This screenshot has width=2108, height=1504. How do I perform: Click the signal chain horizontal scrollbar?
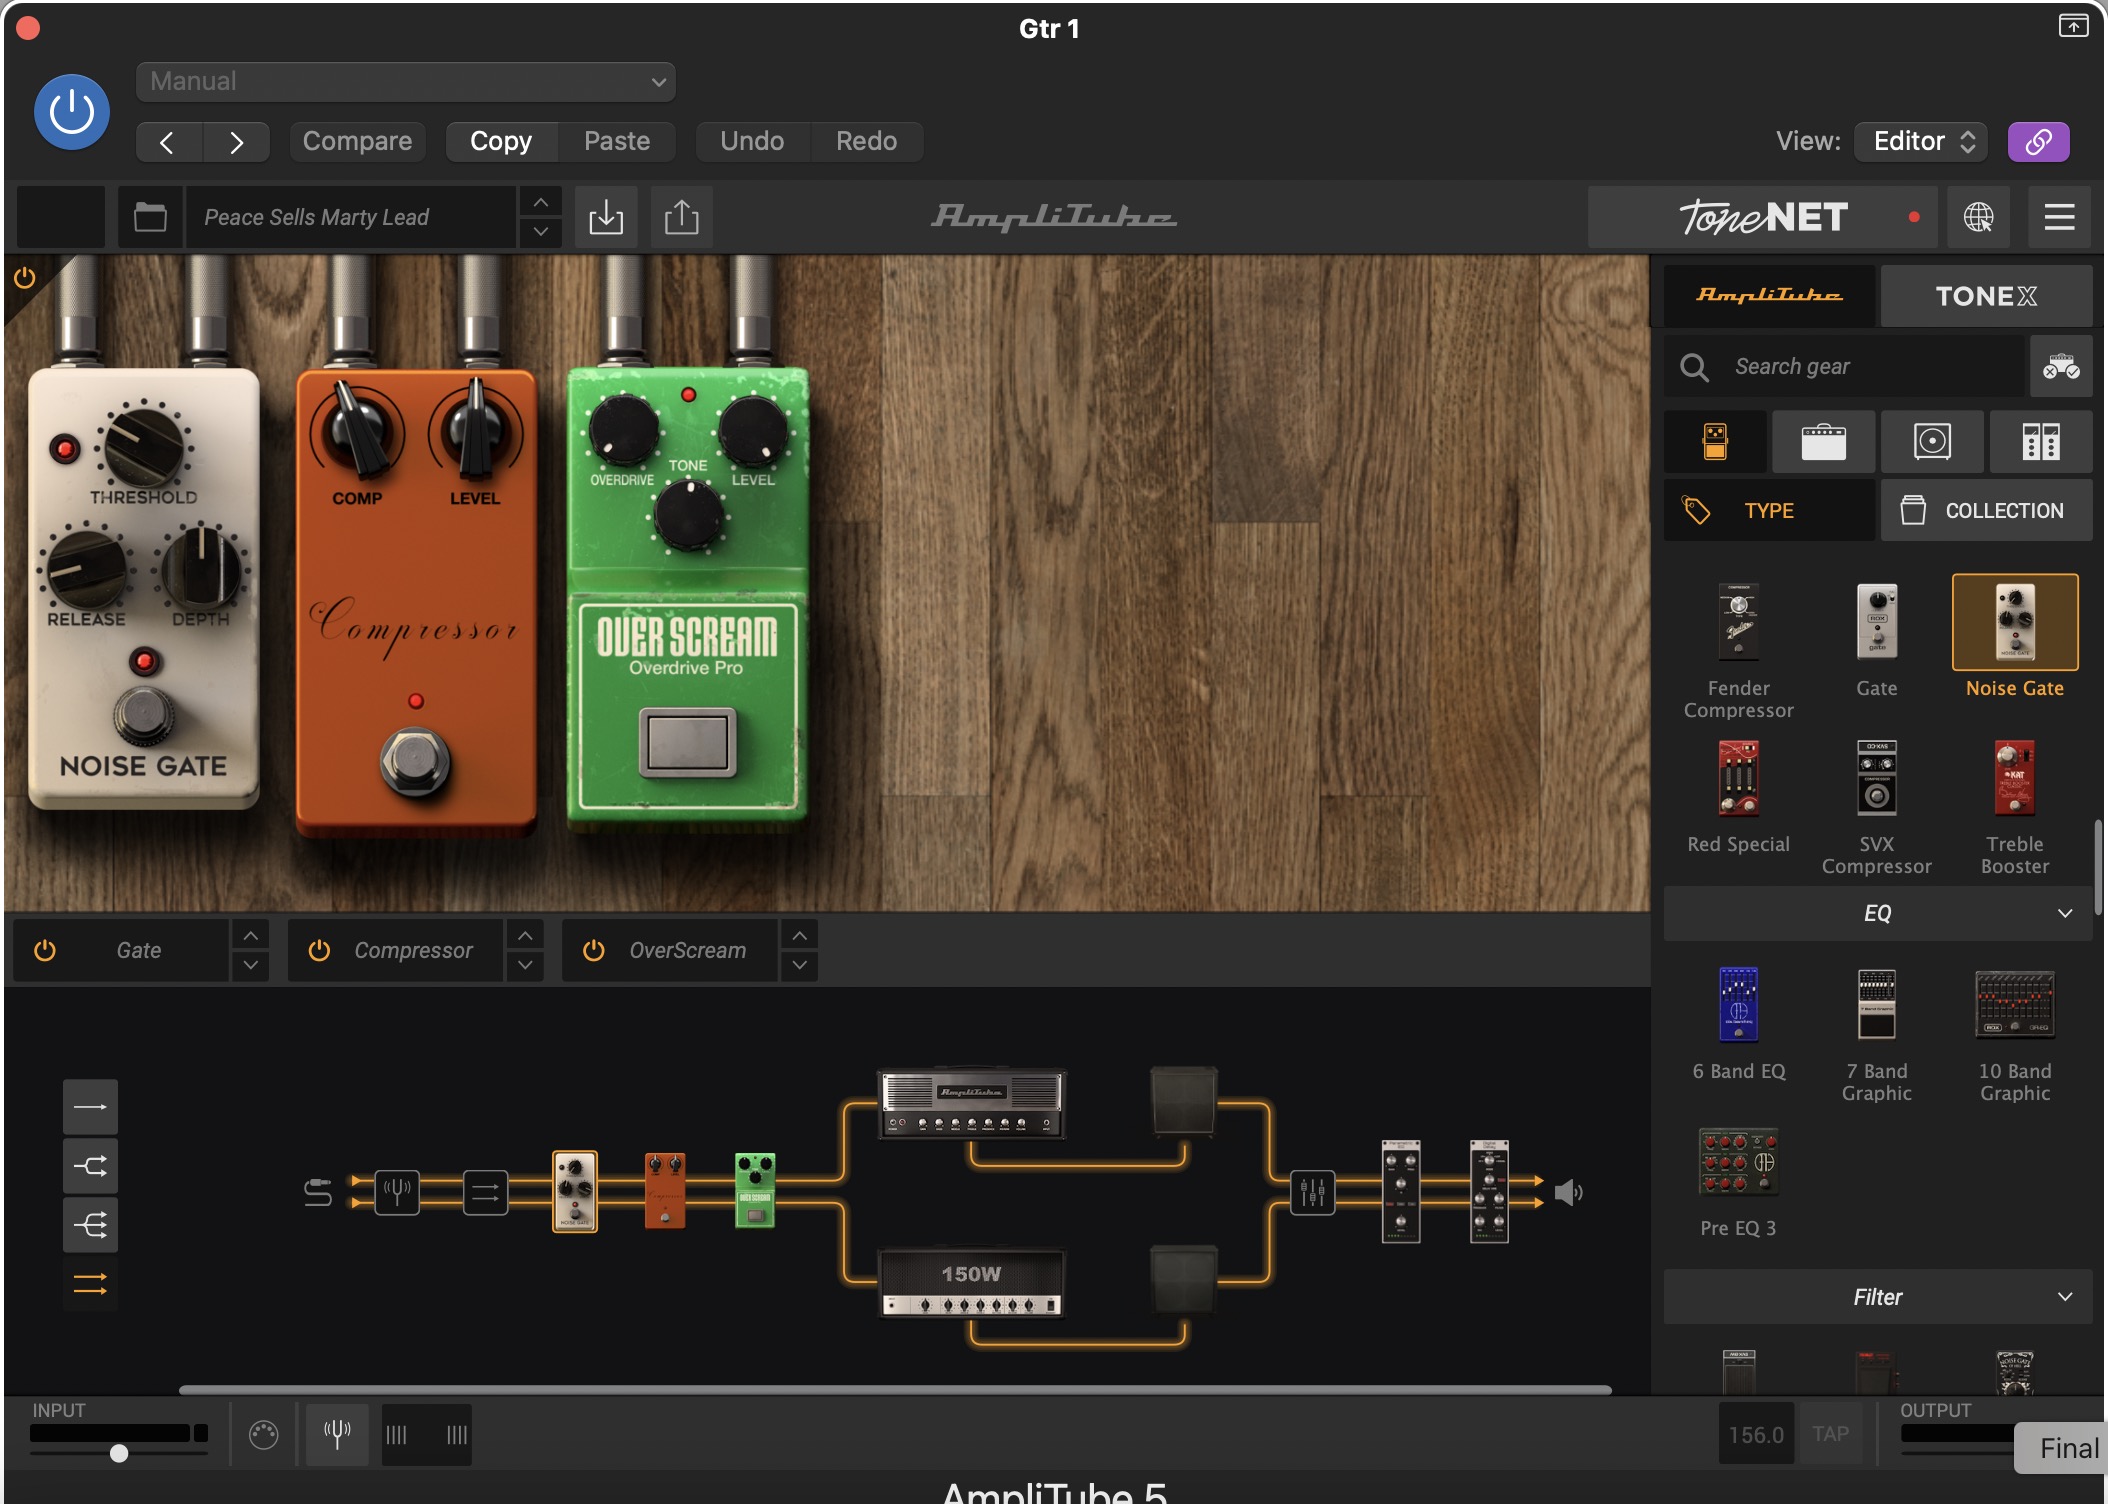pos(895,1389)
